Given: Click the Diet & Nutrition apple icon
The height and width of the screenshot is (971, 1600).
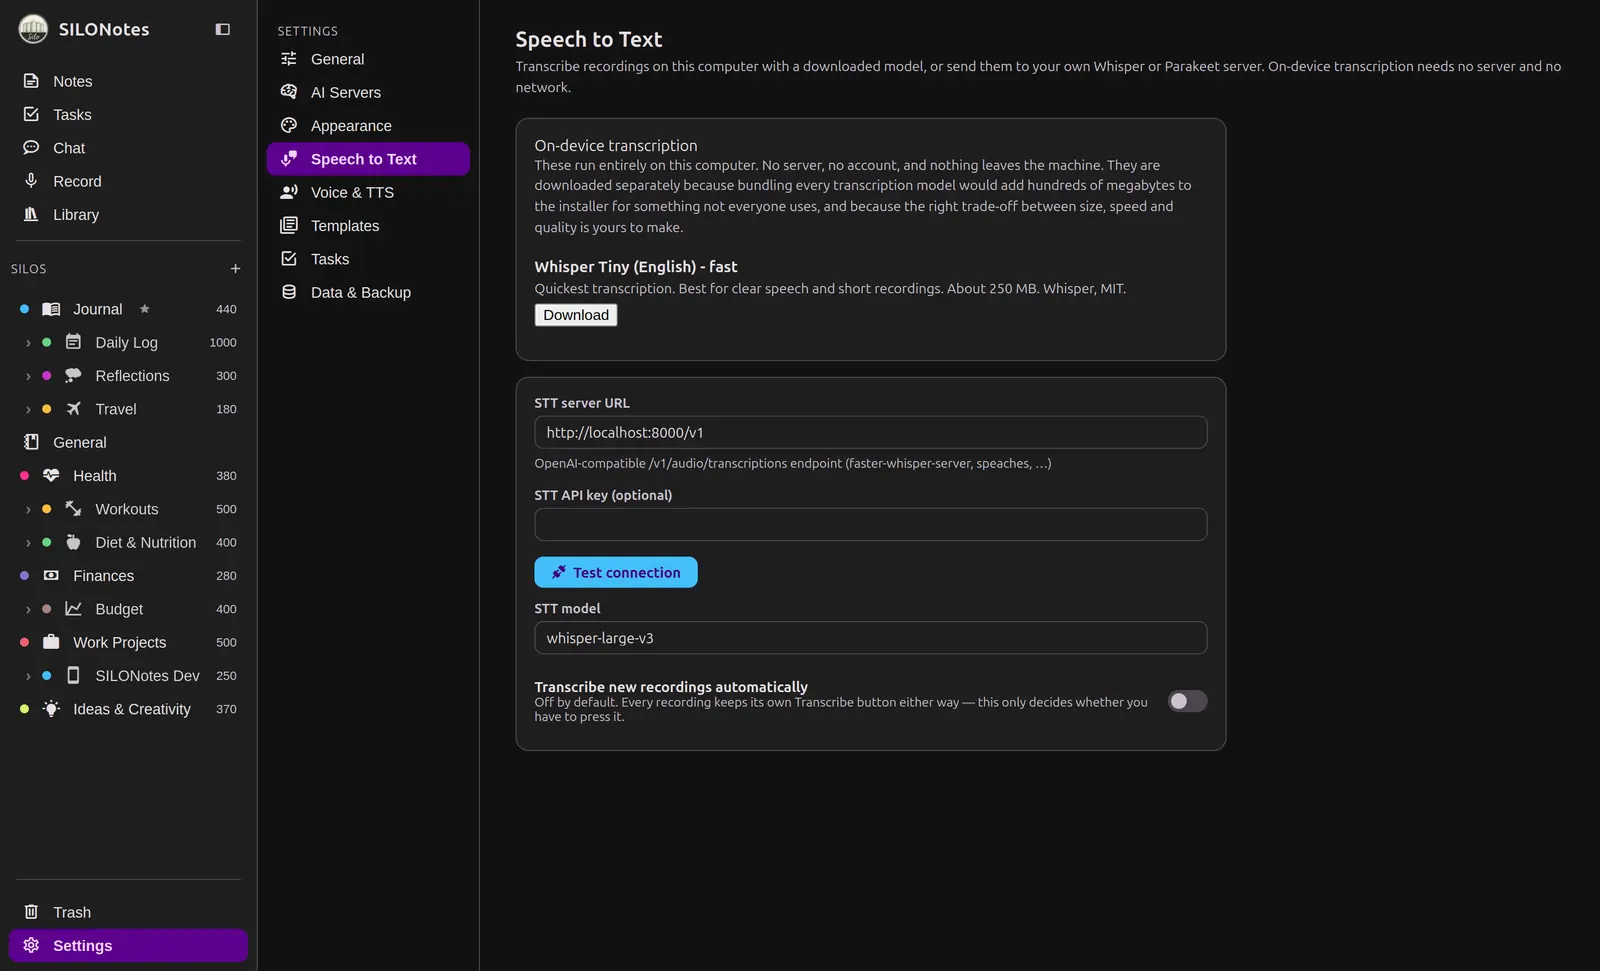Looking at the screenshot, I should coord(73,542).
